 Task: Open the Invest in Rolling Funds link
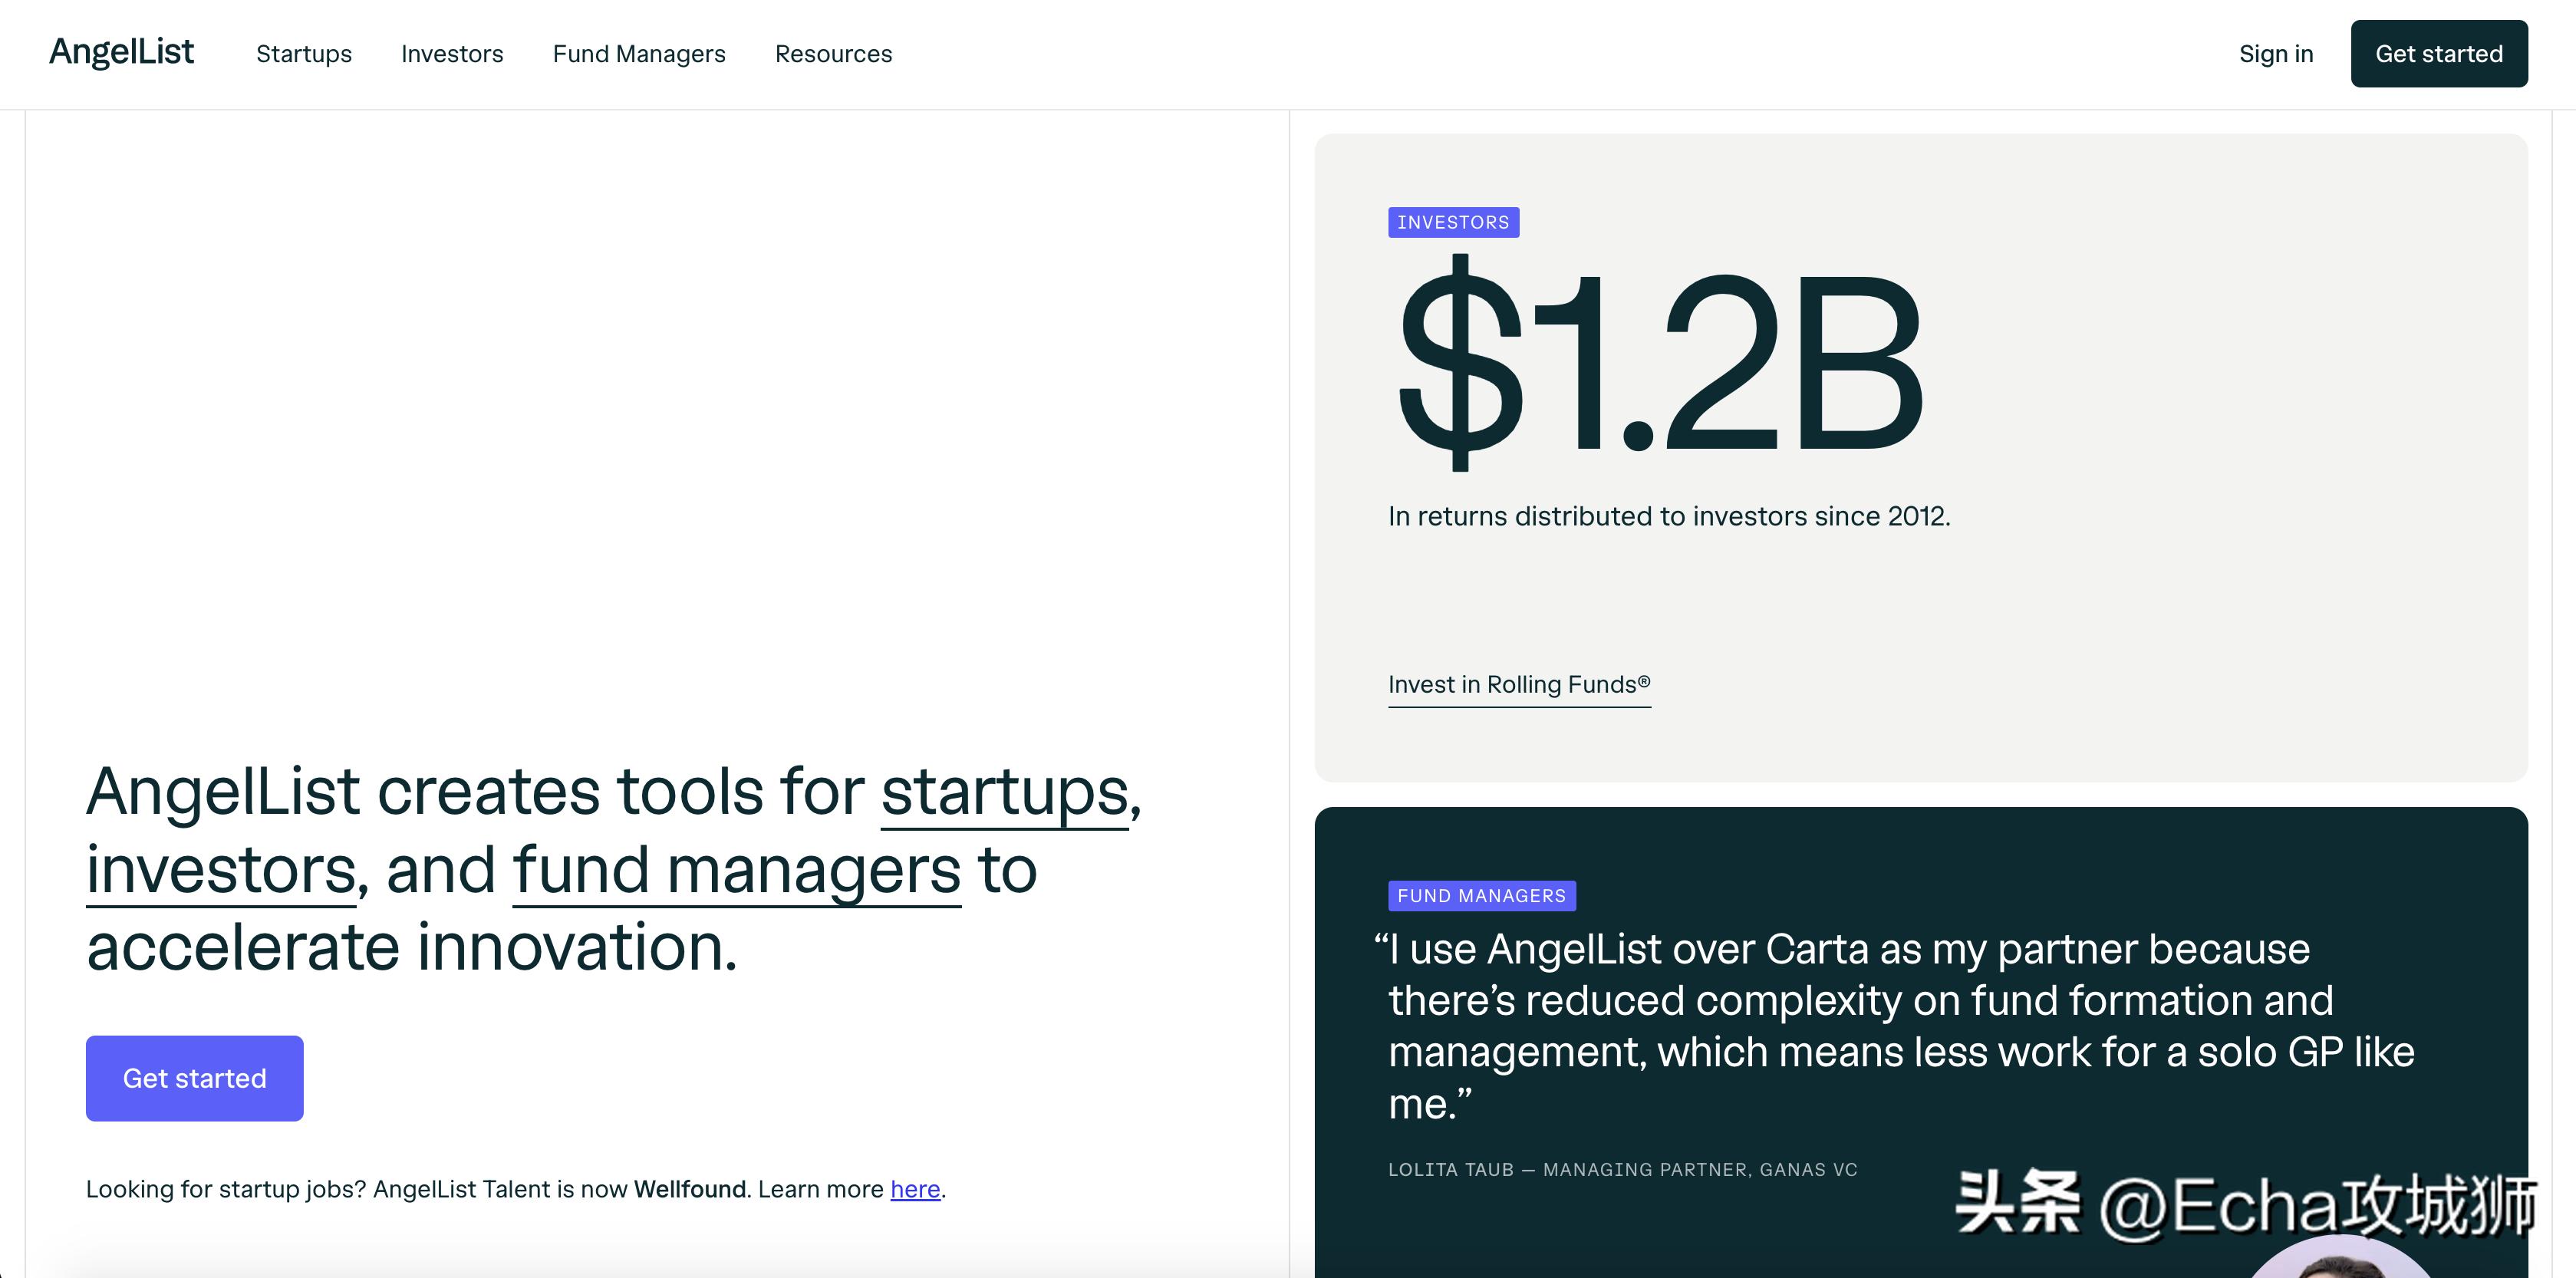tap(1518, 685)
